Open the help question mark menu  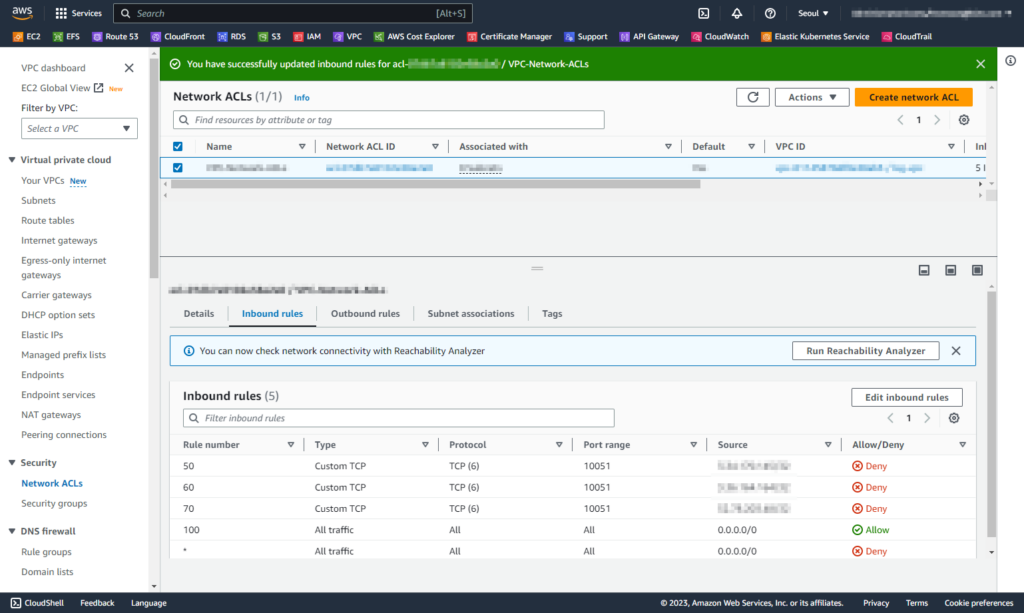pyautogui.click(x=770, y=13)
